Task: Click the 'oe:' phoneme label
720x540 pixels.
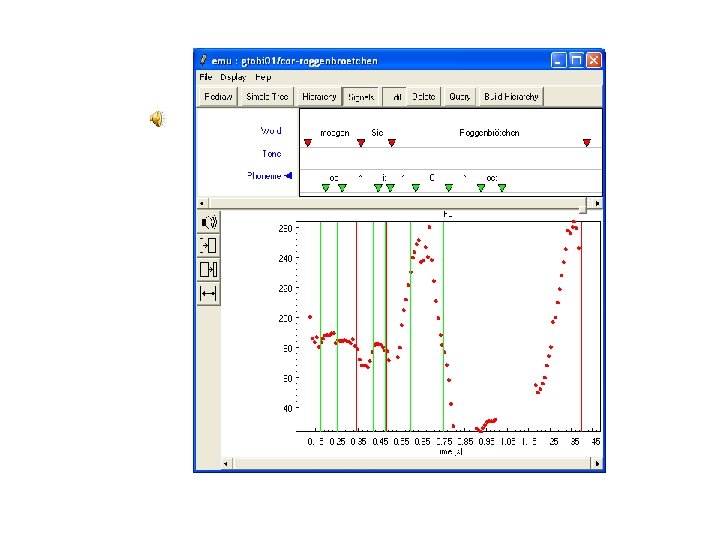Action: pos(492,178)
